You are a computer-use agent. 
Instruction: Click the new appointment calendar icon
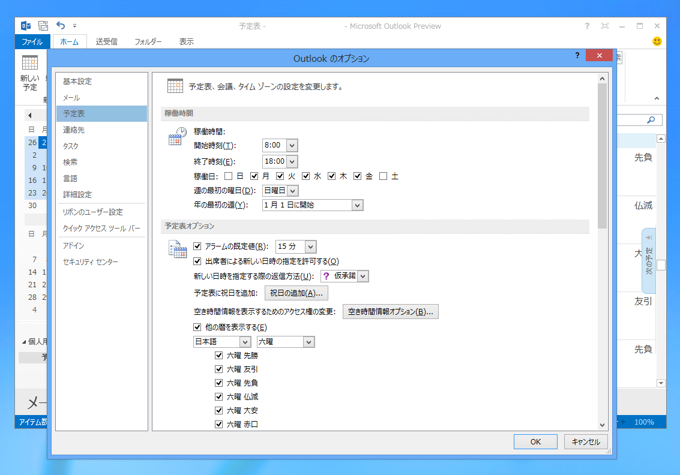point(30,63)
